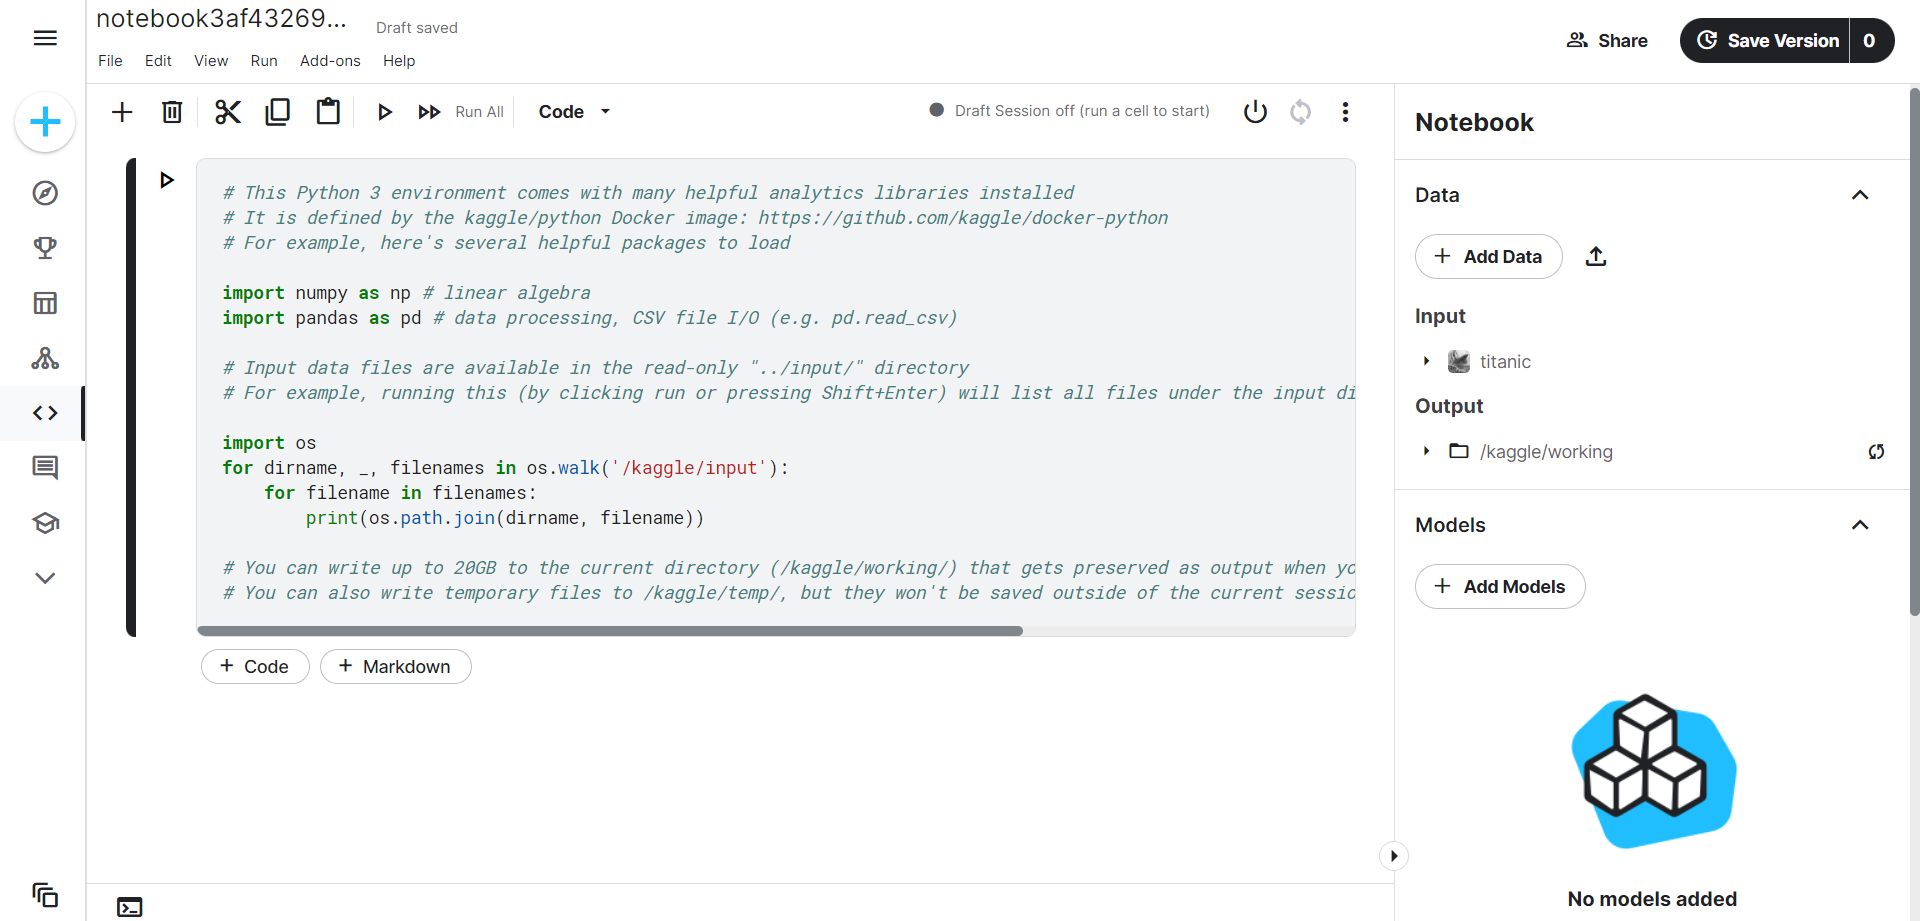This screenshot has height=921, width=1920.
Task: Run the cell using its play arrow
Action: 167,180
